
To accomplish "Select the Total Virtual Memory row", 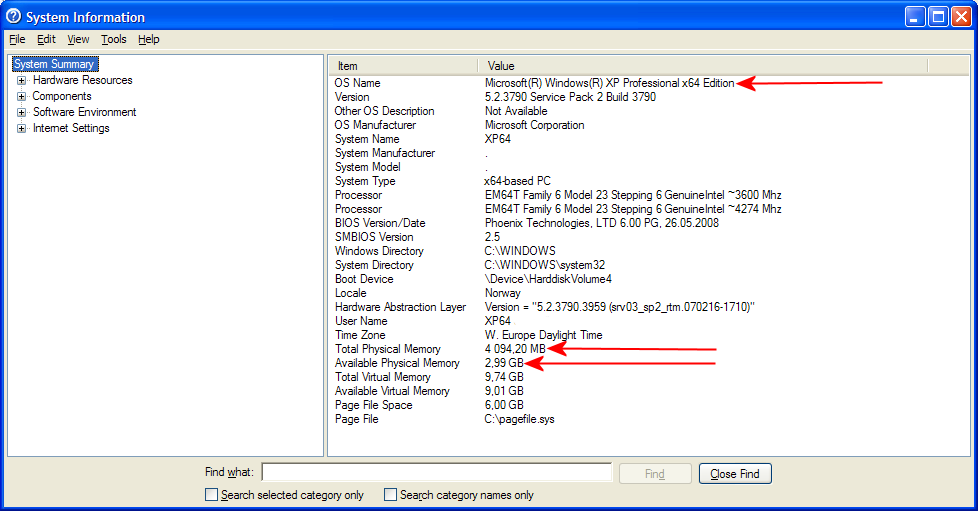I will [649, 377].
